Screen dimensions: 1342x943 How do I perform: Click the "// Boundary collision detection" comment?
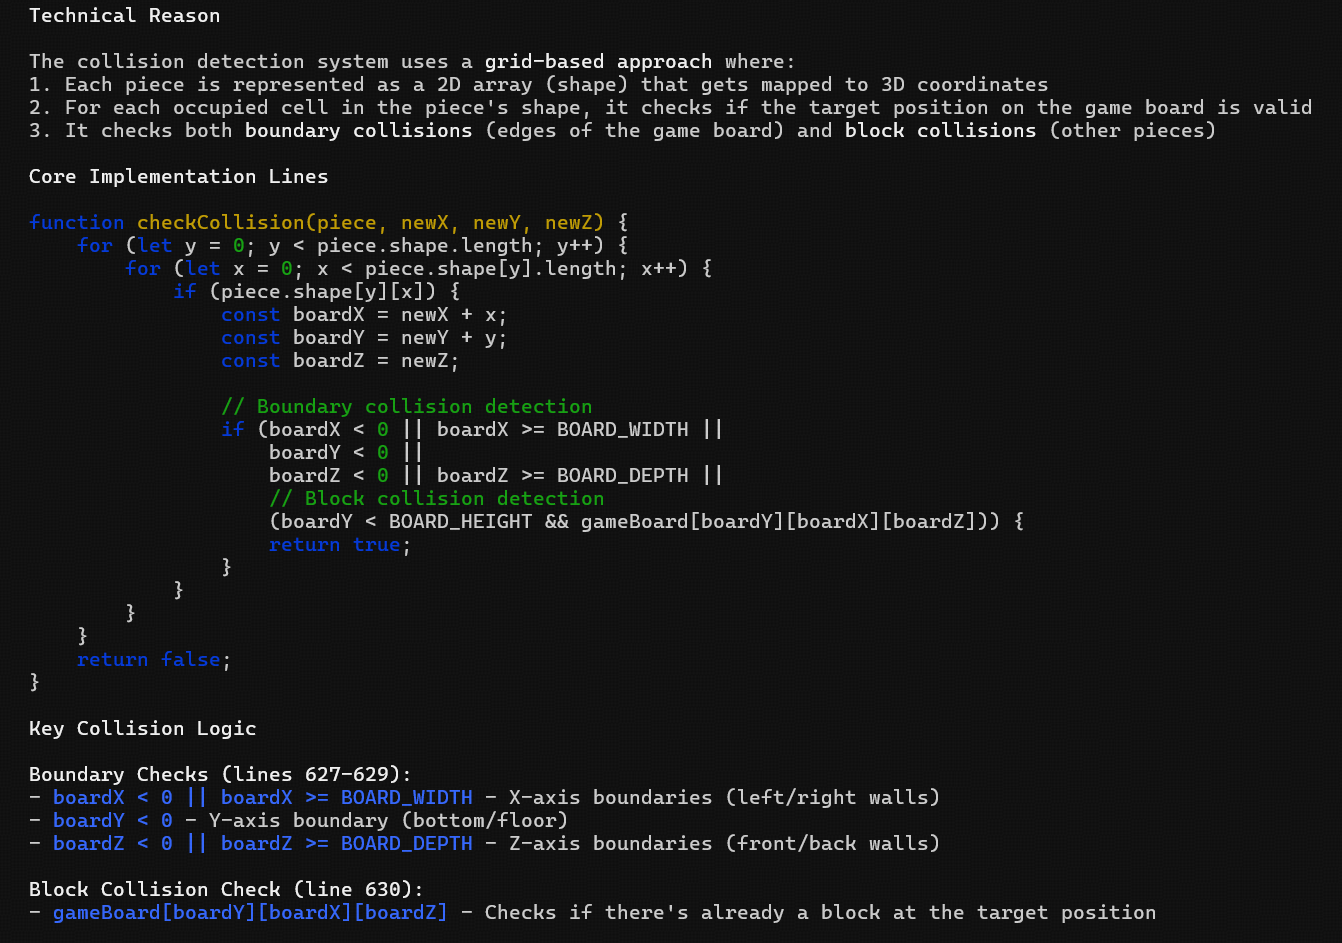406,406
